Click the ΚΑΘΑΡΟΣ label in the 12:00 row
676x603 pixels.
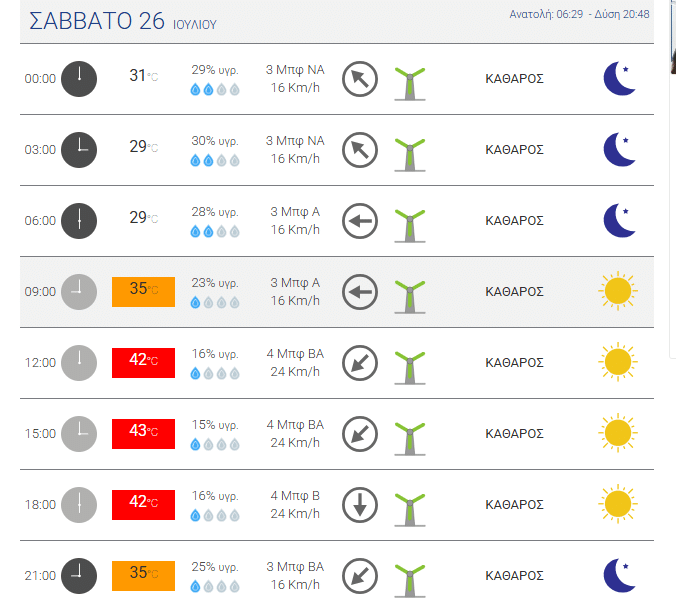pyautogui.click(x=514, y=363)
